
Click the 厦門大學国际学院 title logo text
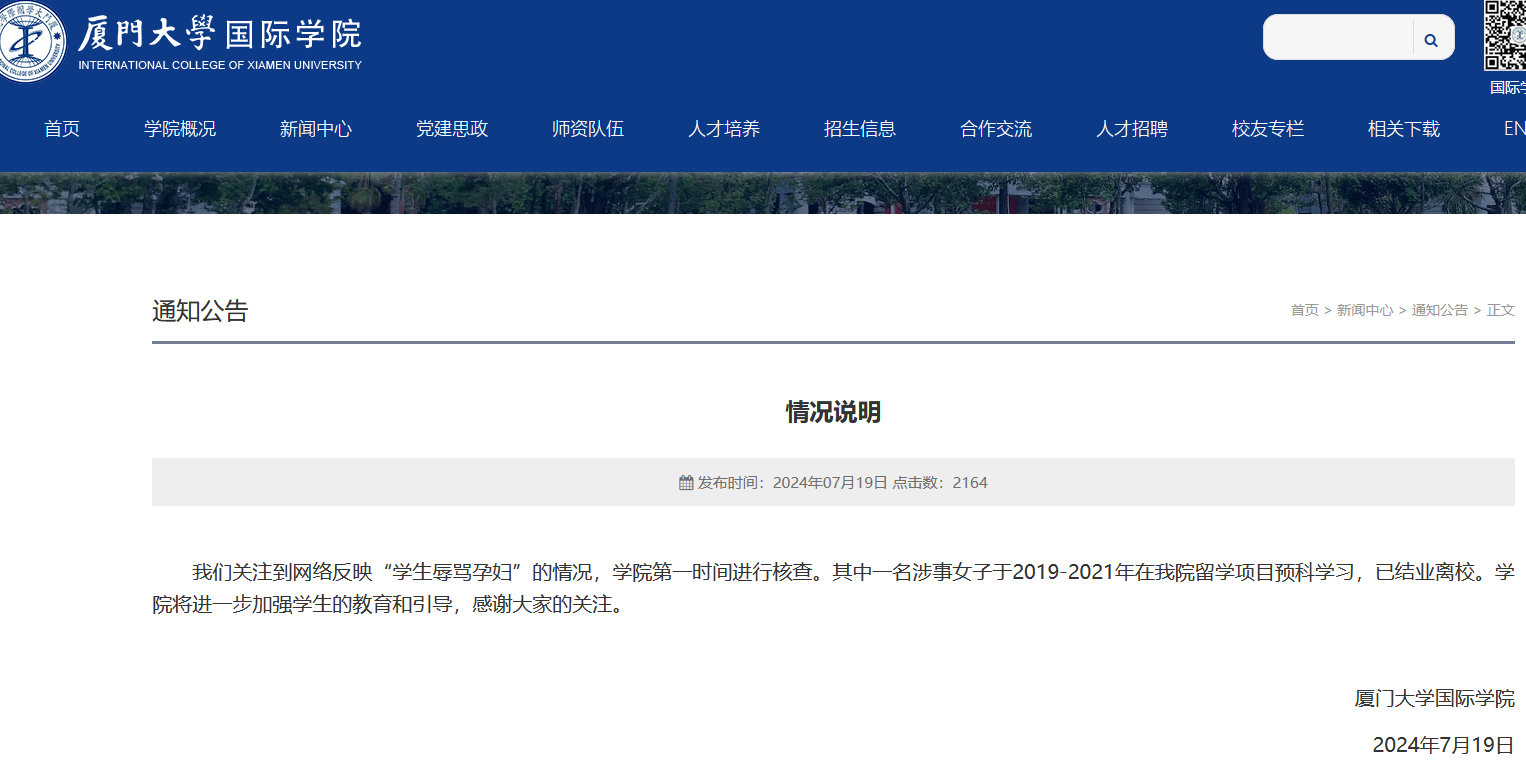220,33
